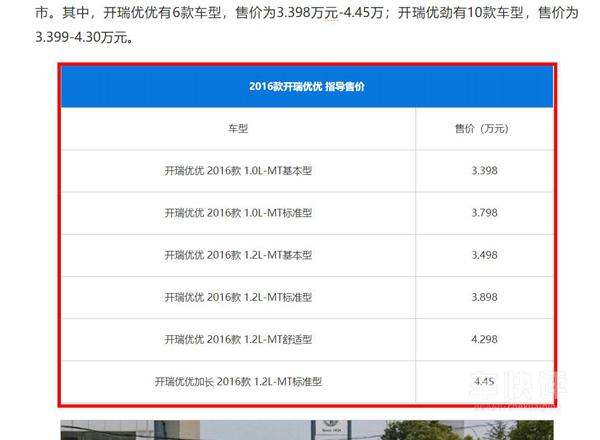Screen dimensions: 600x440
Task: Click the row 开瑞优优 2016款 1.2L-MT舒适型
Action: (307, 339)
